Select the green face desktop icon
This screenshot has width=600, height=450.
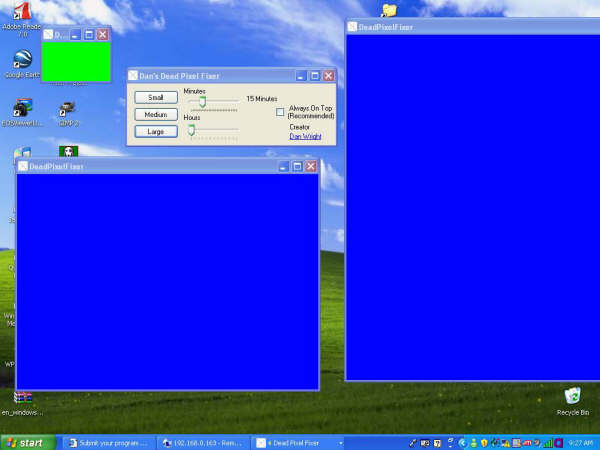pyautogui.click(x=68, y=152)
